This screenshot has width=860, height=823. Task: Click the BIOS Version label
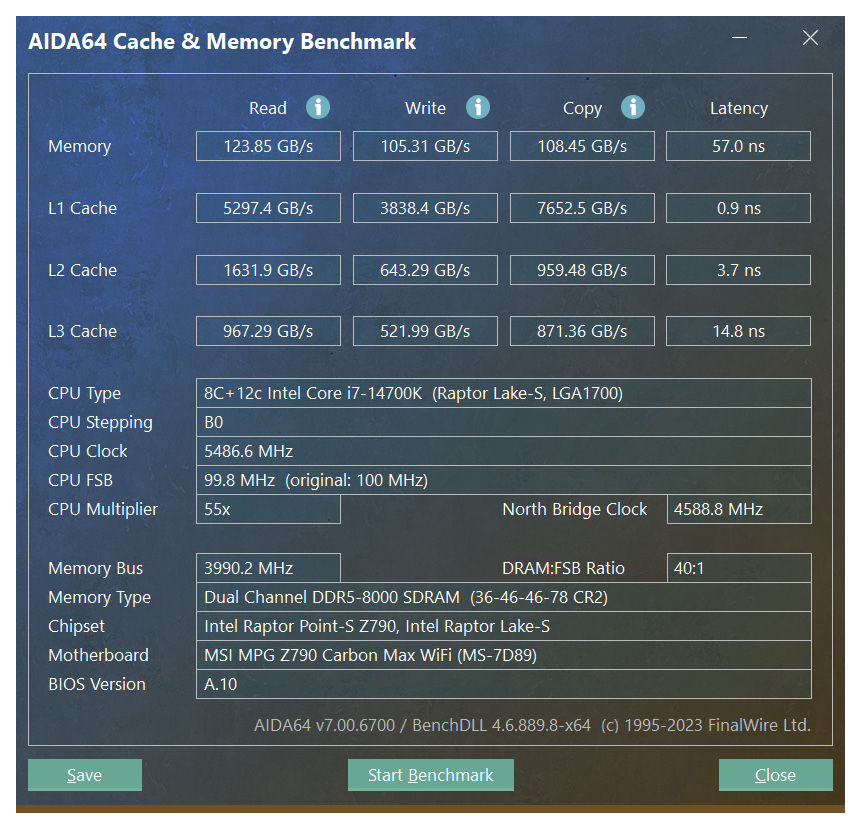pyautogui.click(x=97, y=684)
